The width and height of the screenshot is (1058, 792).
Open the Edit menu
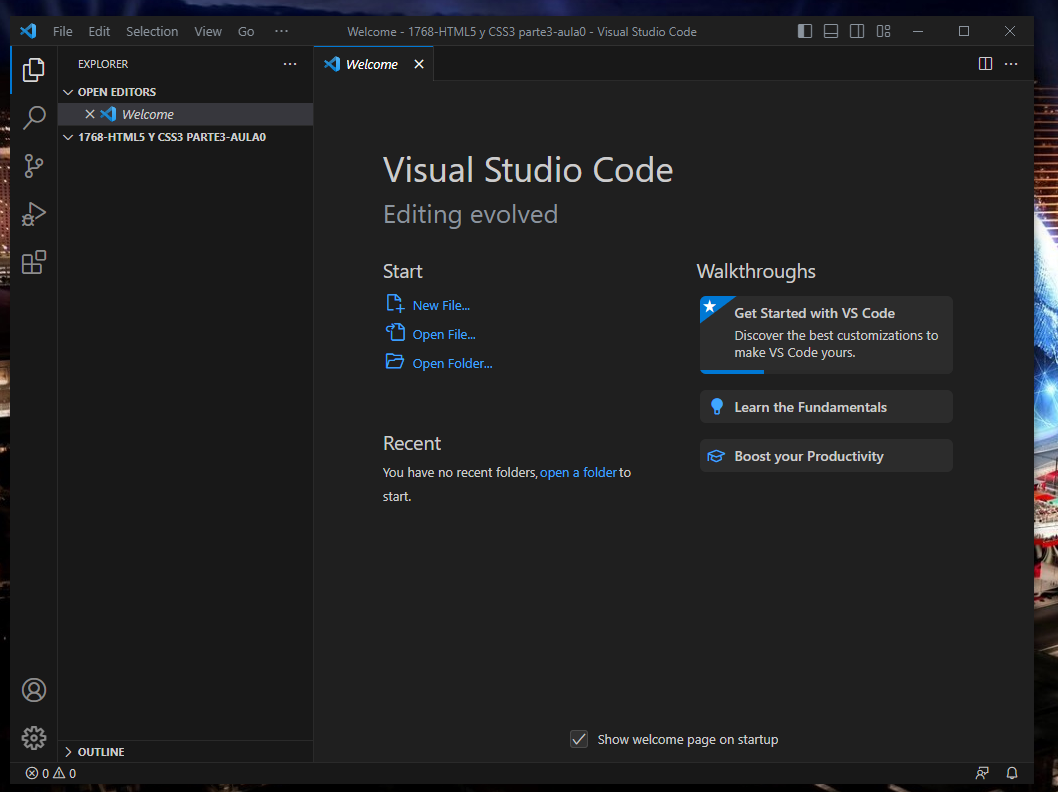click(x=99, y=32)
